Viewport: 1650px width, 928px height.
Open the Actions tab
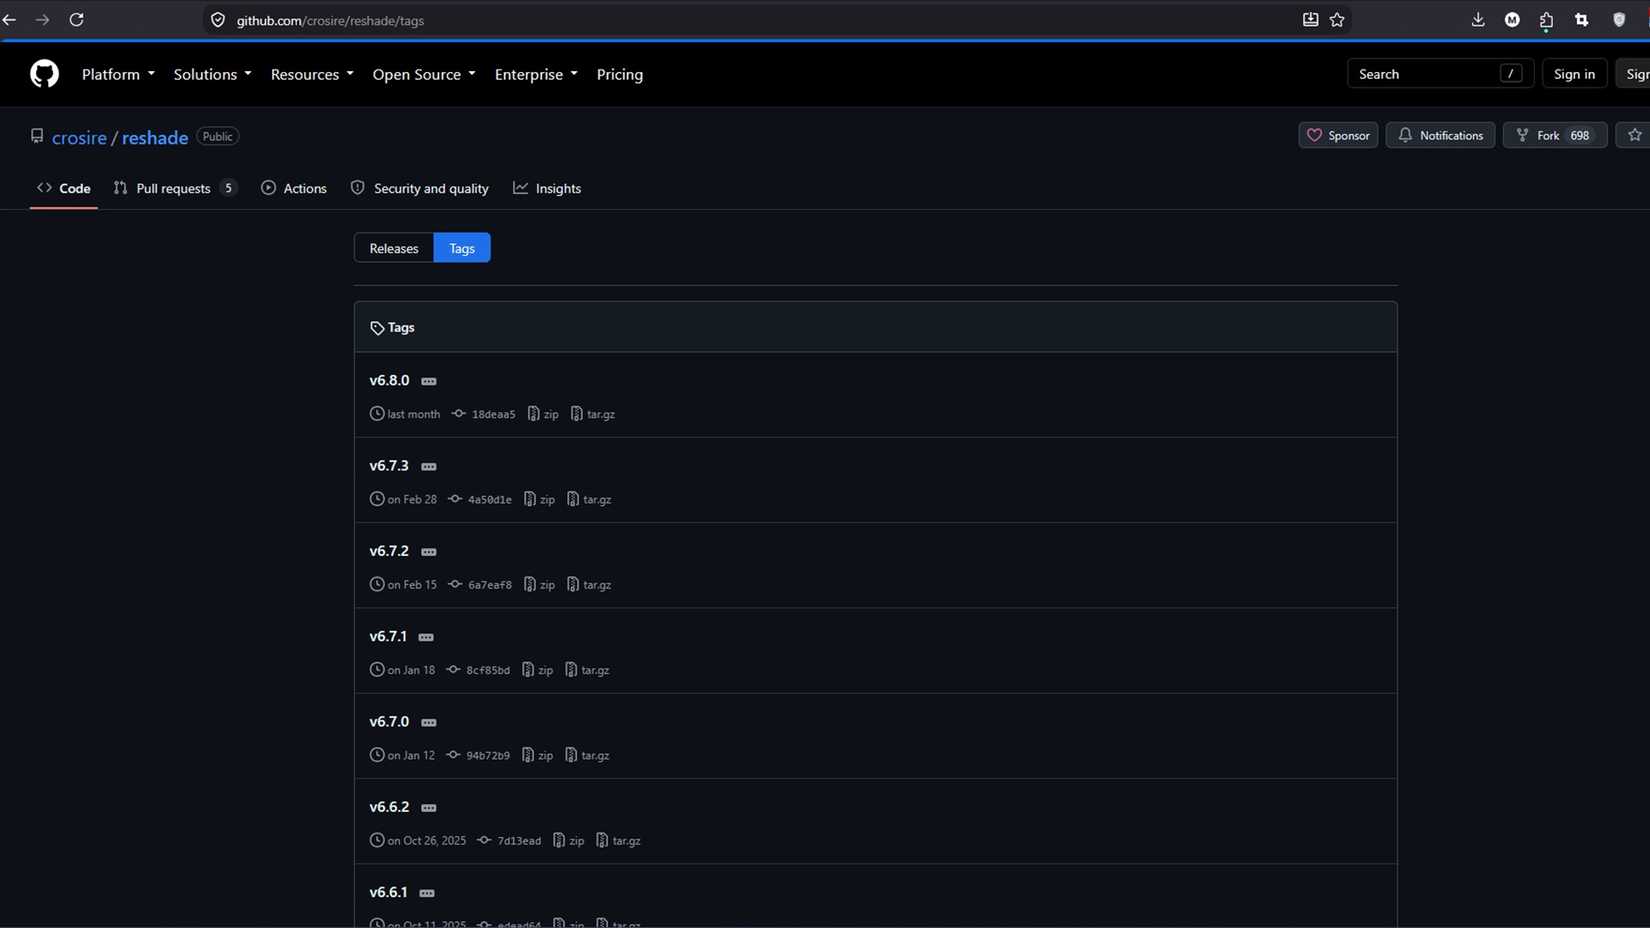294,188
